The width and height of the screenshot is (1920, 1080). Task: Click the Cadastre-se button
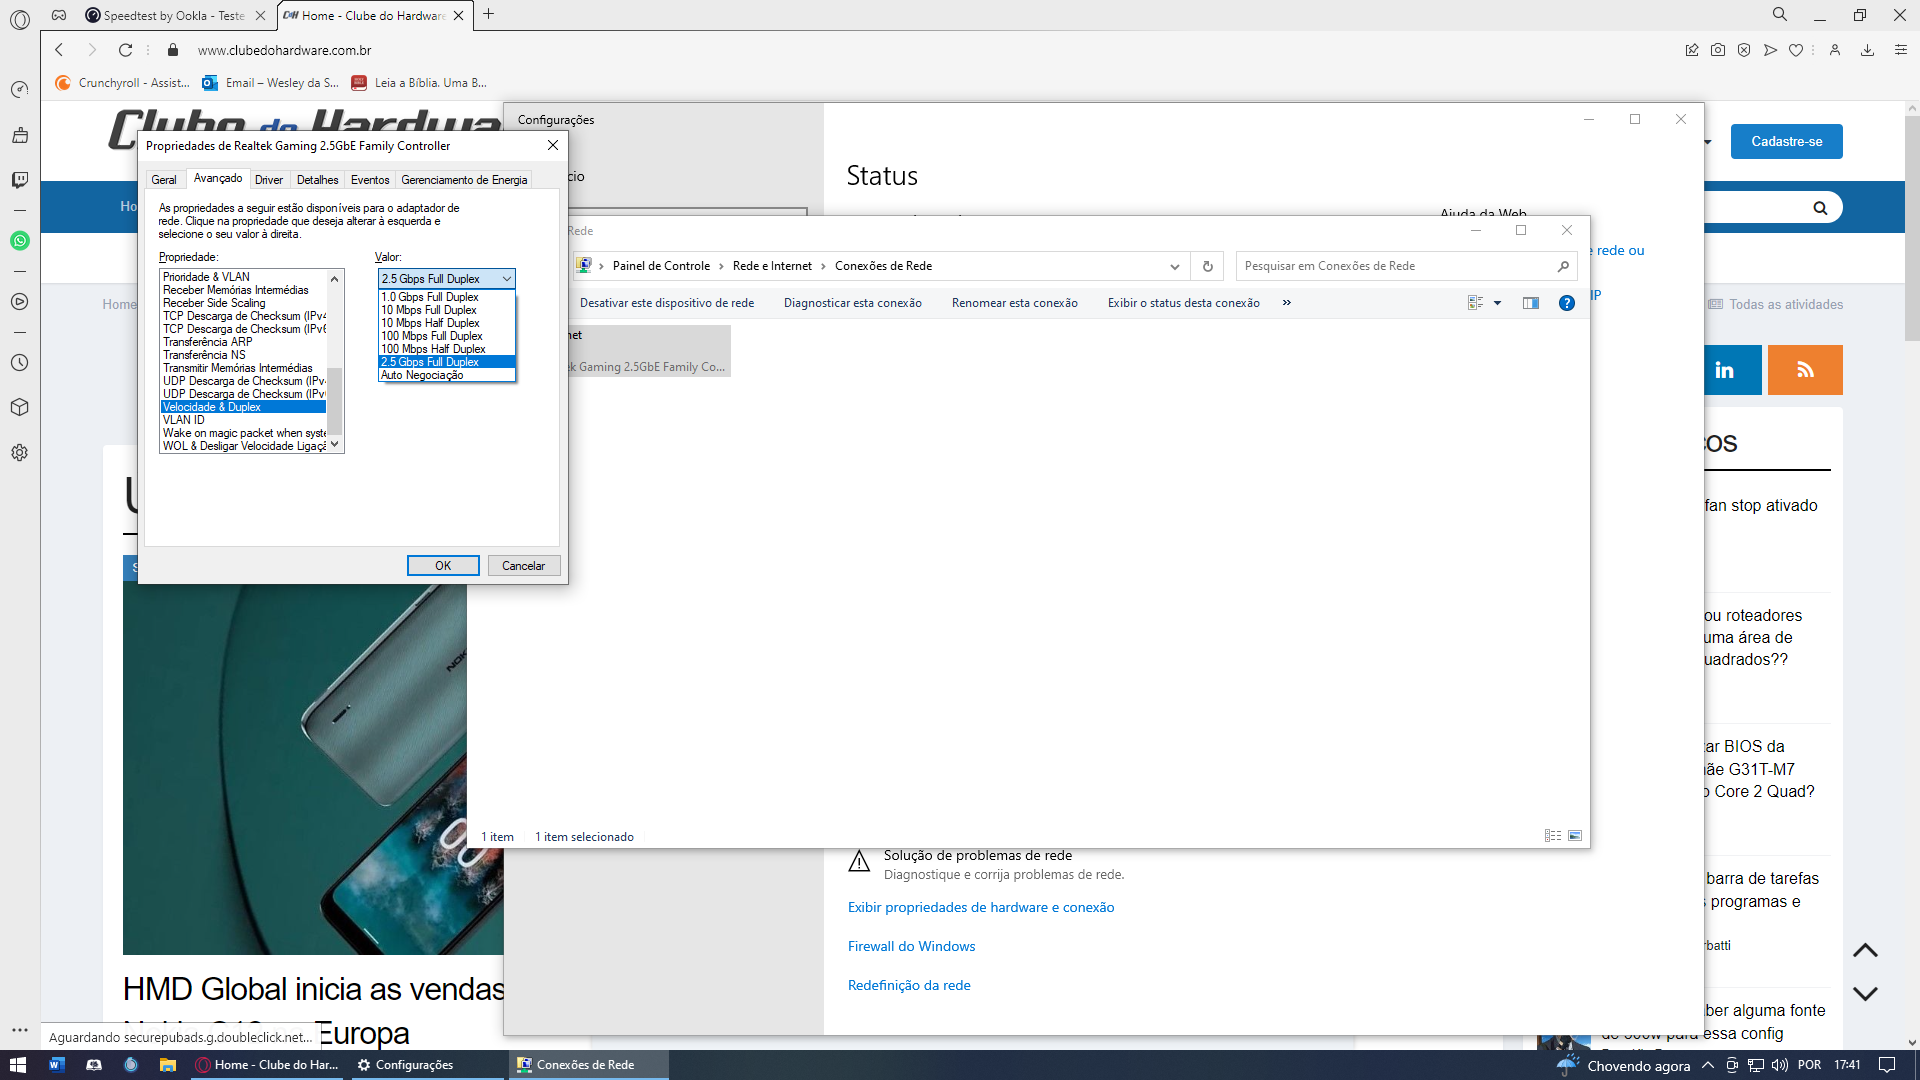1787,142
